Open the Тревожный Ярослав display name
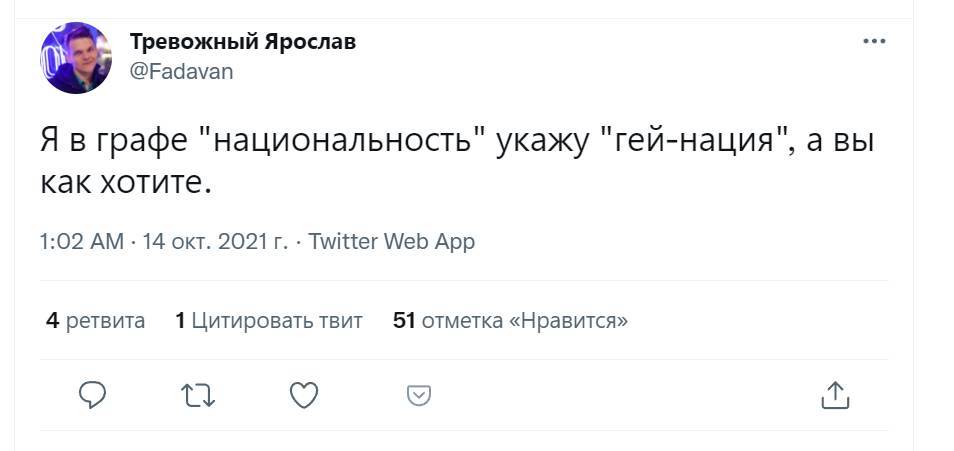This screenshot has width=954, height=451. (243, 42)
